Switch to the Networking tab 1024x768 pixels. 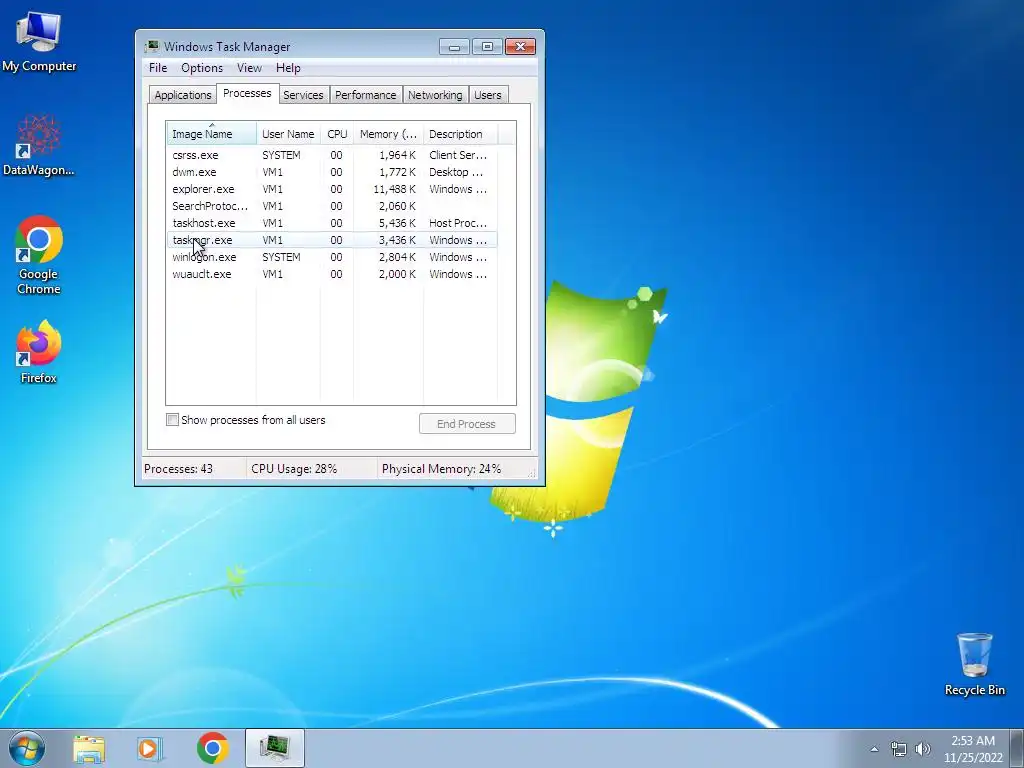click(435, 95)
